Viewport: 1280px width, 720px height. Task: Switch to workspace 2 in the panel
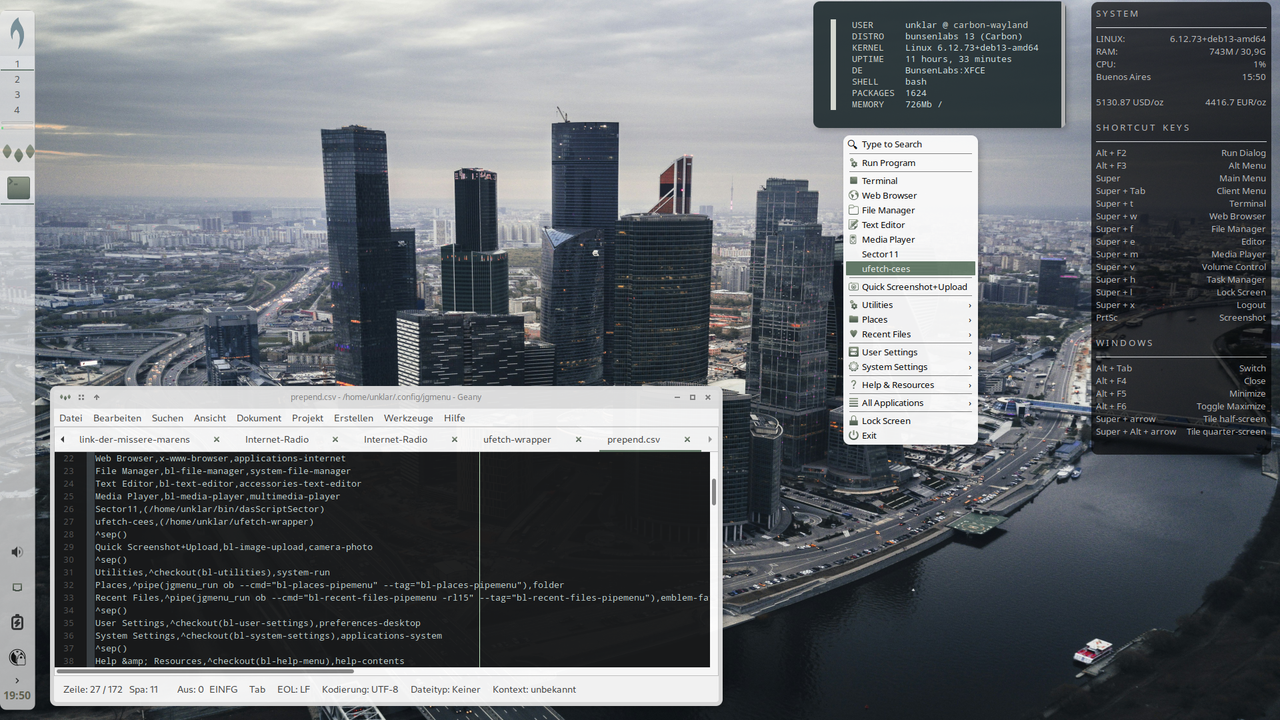pos(17,79)
